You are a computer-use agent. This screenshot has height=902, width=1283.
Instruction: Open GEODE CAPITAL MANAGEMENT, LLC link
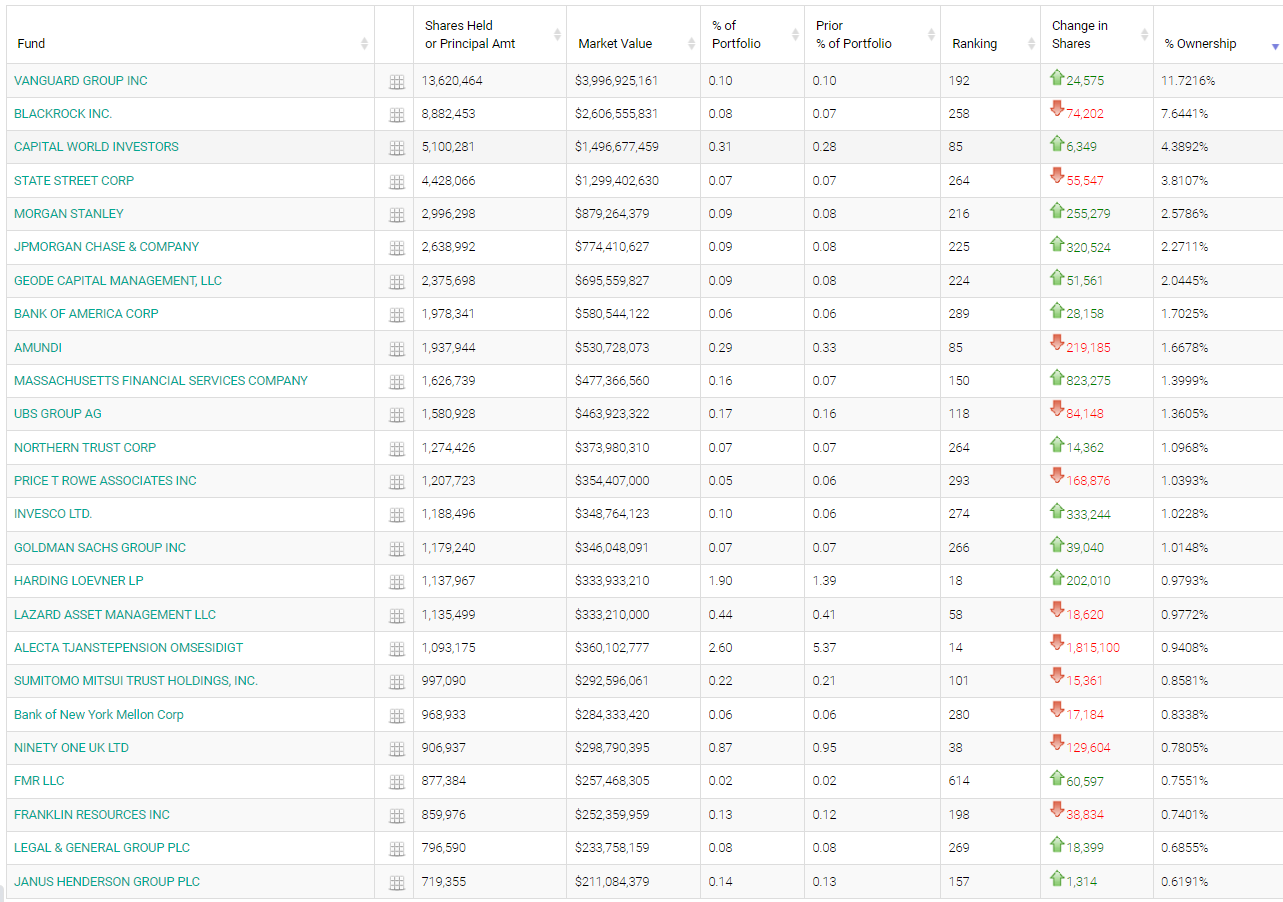118,280
